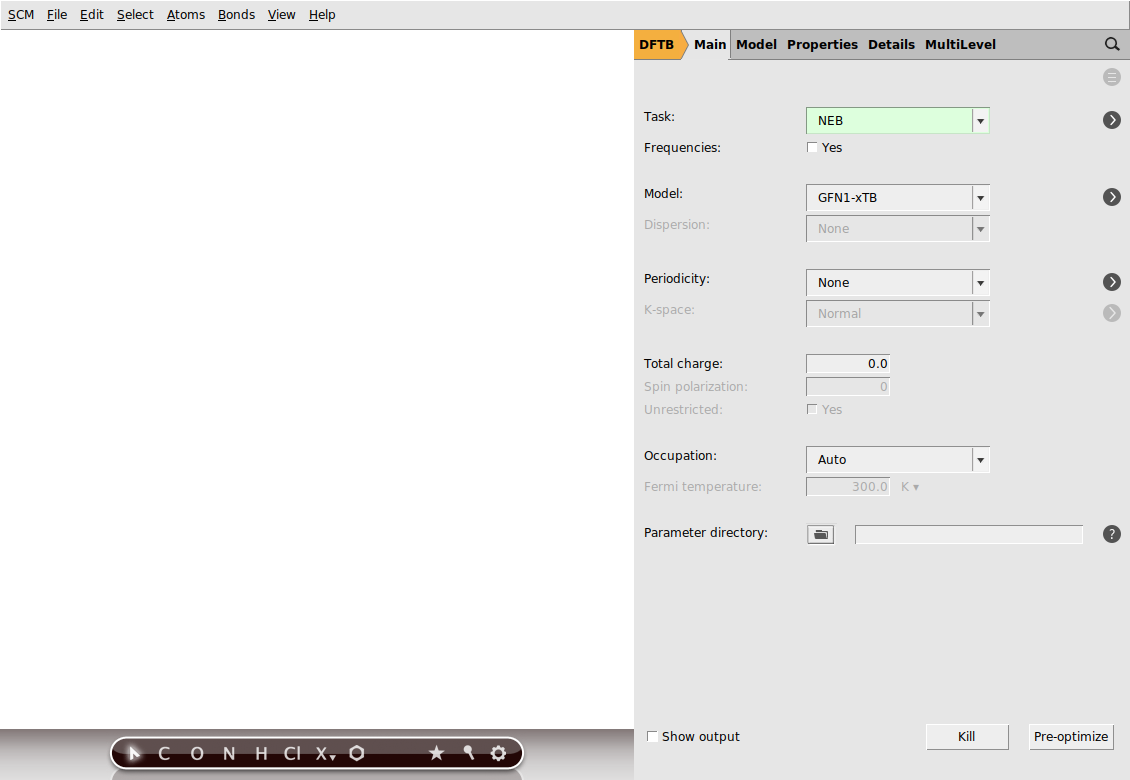The width and height of the screenshot is (1130, 780).
Task: Switch to the Properties tab
Action: point(822,44)
